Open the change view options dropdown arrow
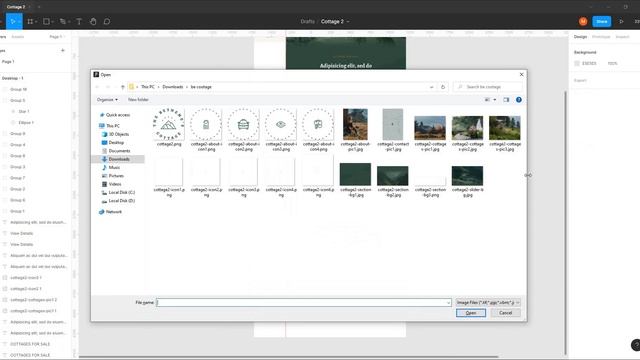Screen dimensions: 640x360 point(495,100)
